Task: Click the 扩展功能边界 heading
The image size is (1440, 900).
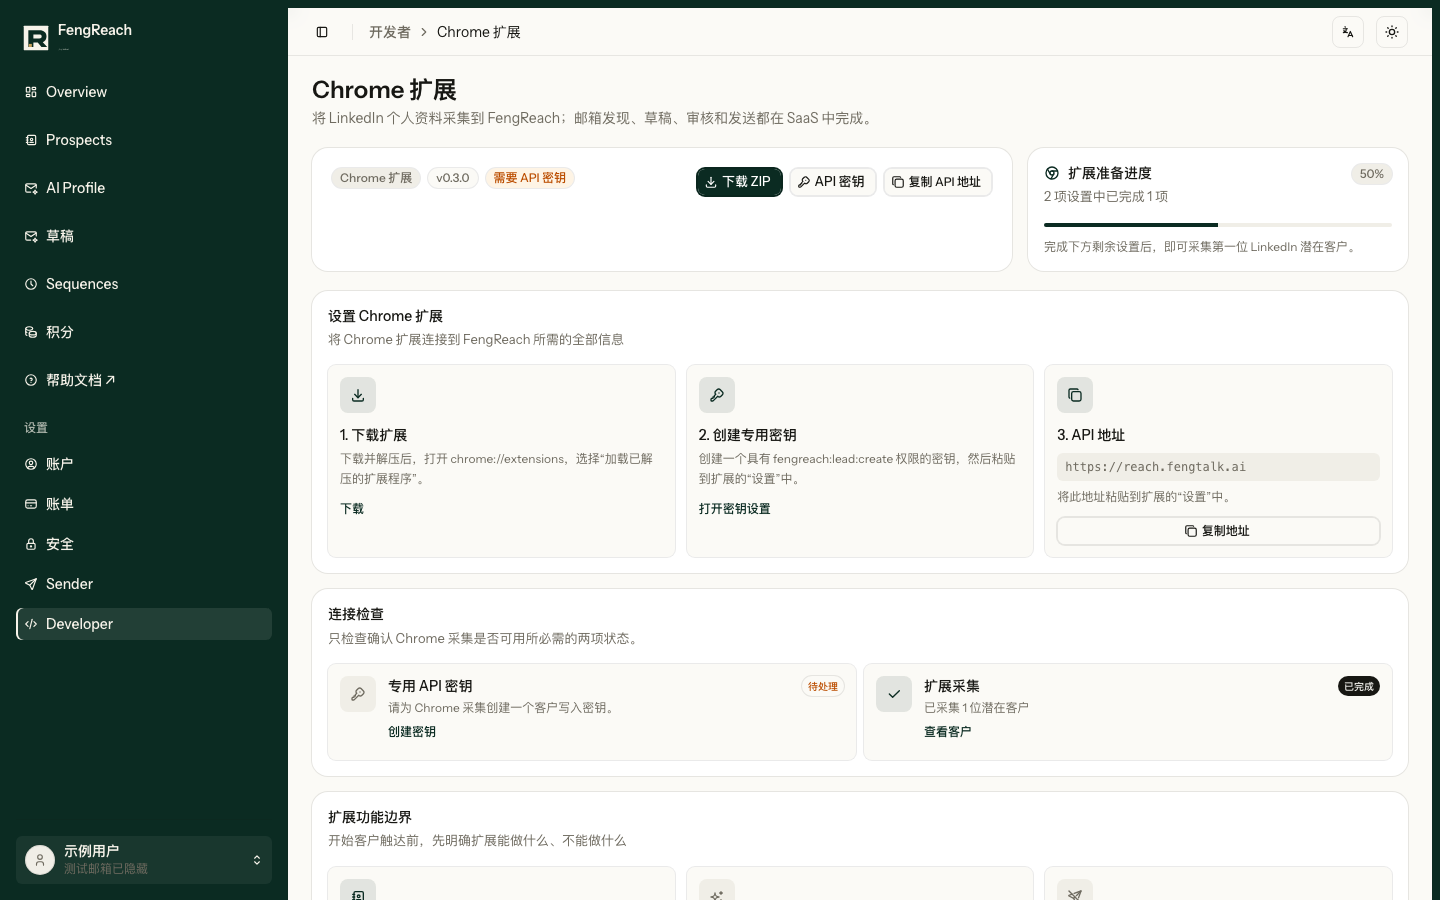Action: pyautogui.click(x=370, y=817)
